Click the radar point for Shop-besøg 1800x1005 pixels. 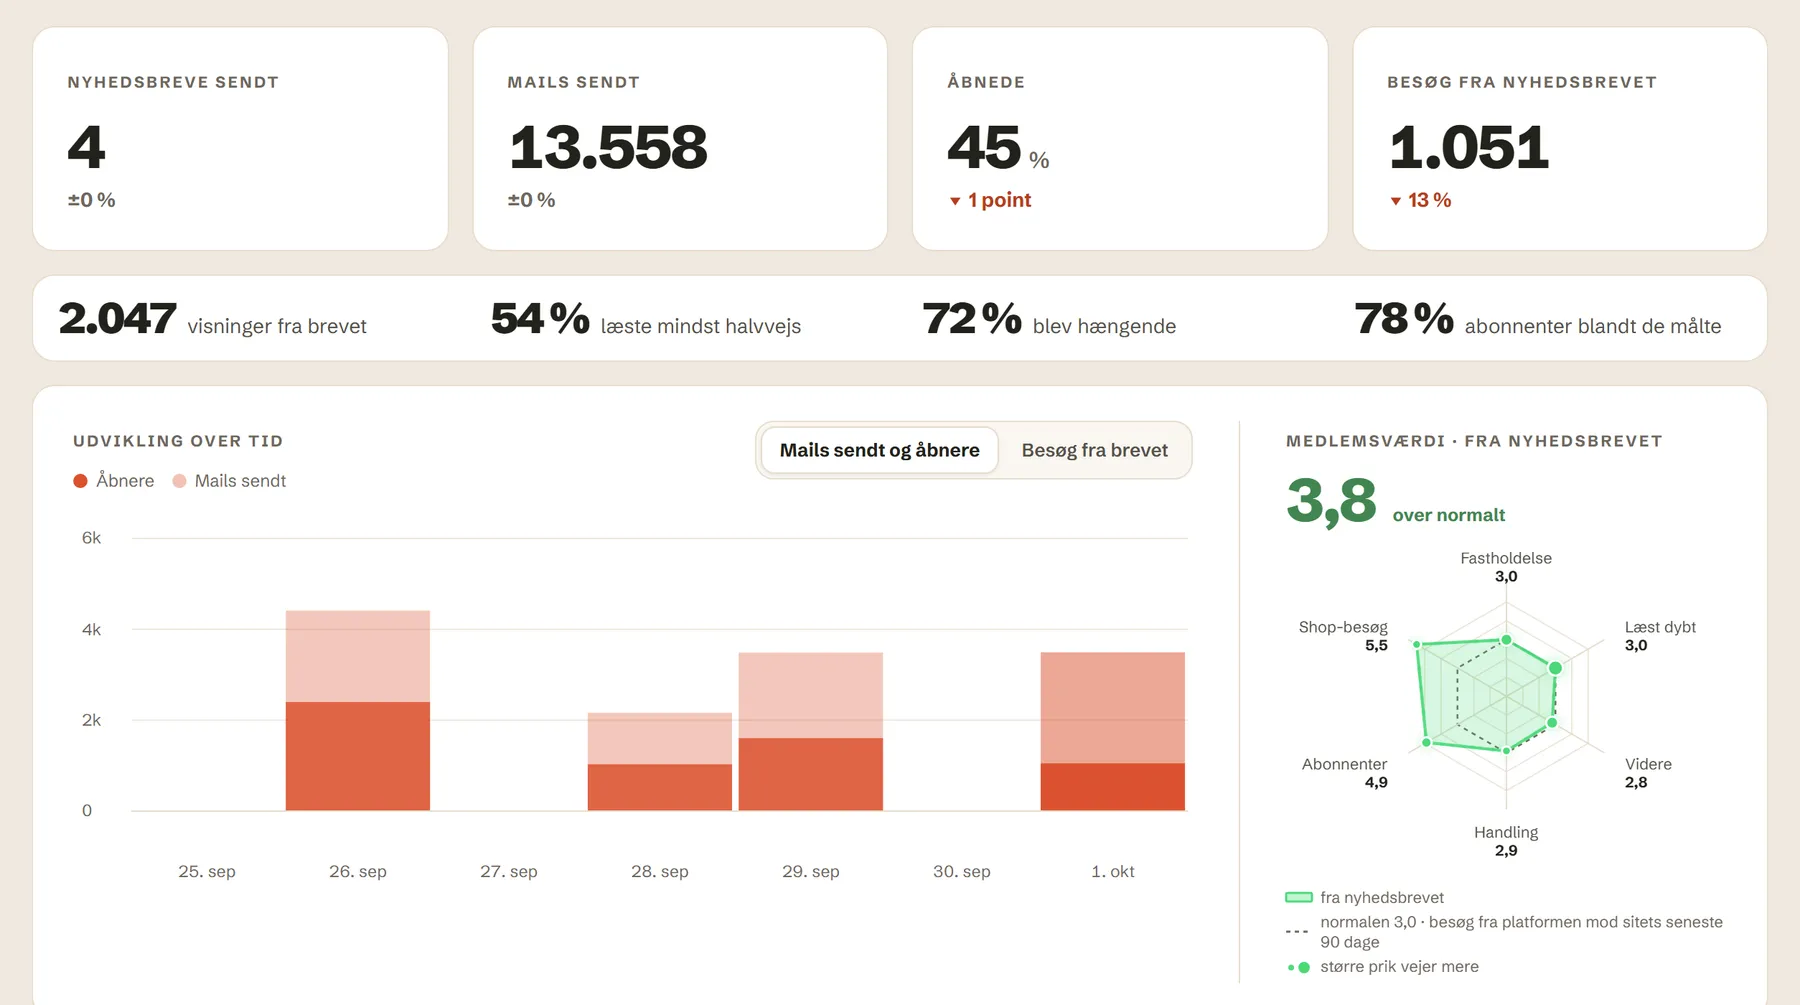pos(1417,645)
